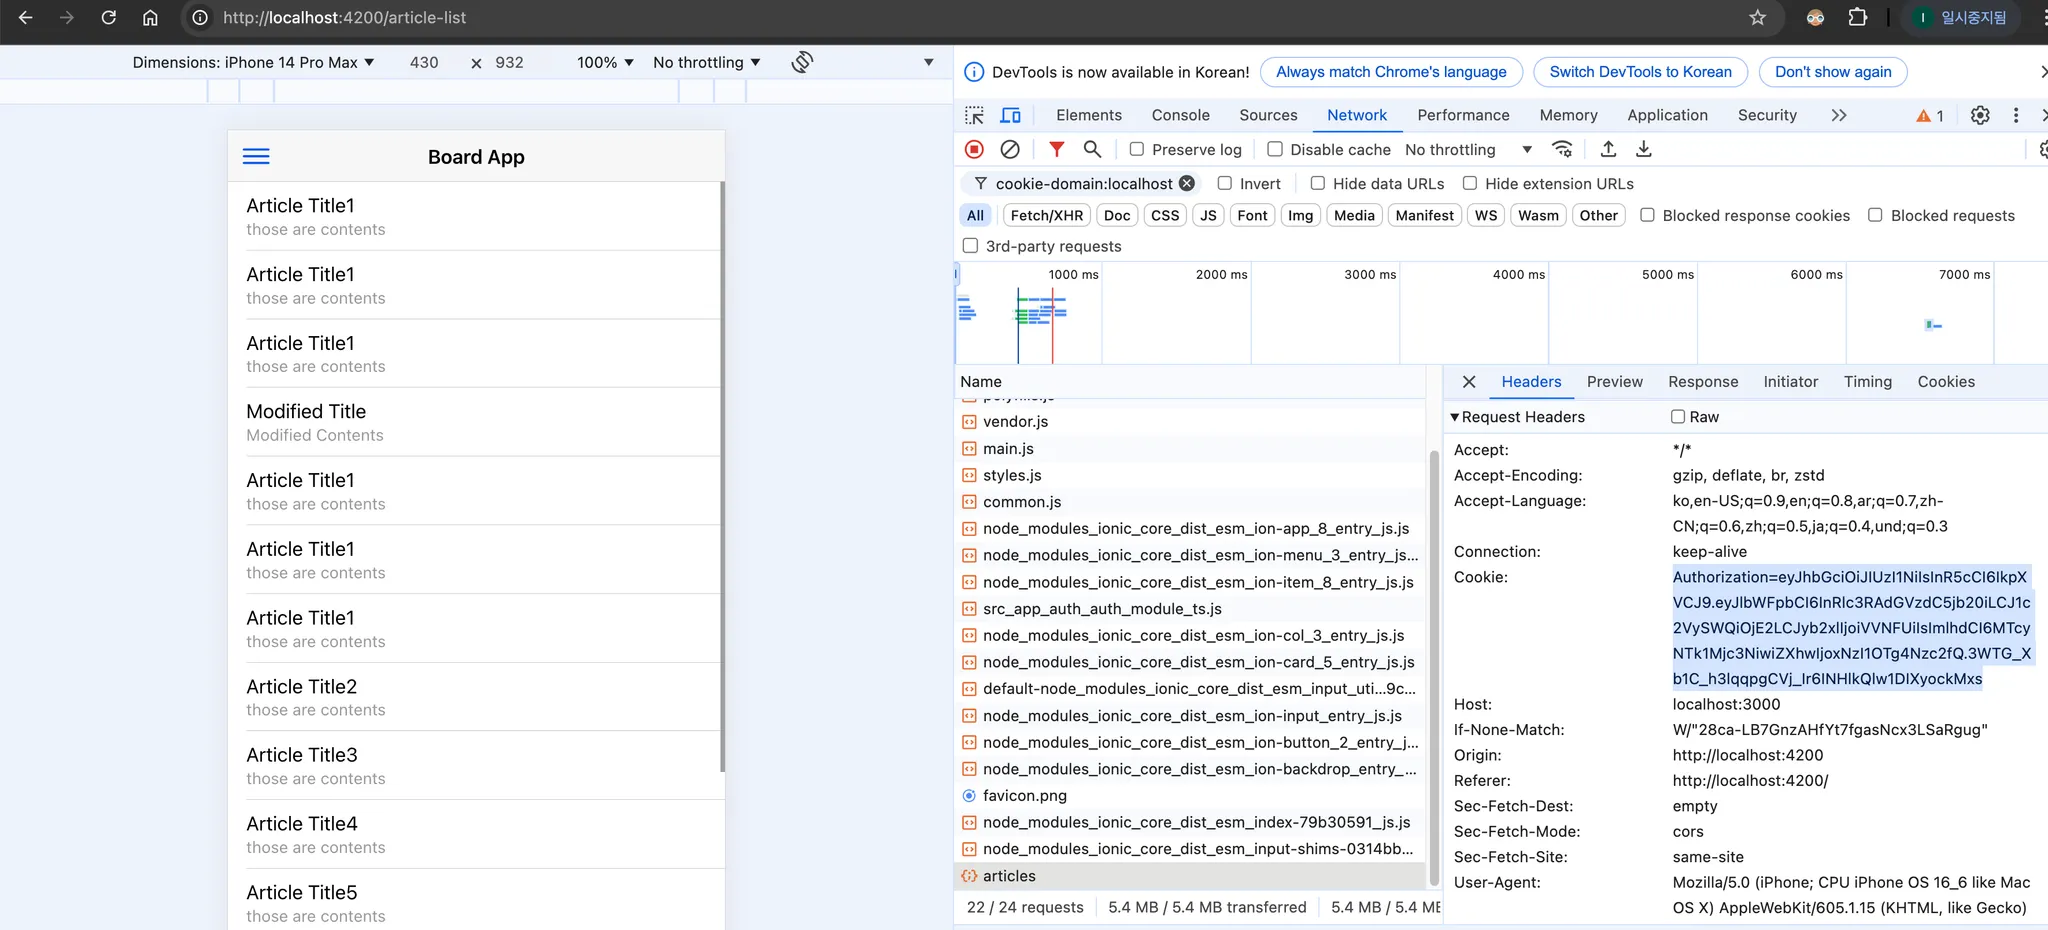
Task: Tick the Raw request headers checkbox
Action: coord(1678,417)
